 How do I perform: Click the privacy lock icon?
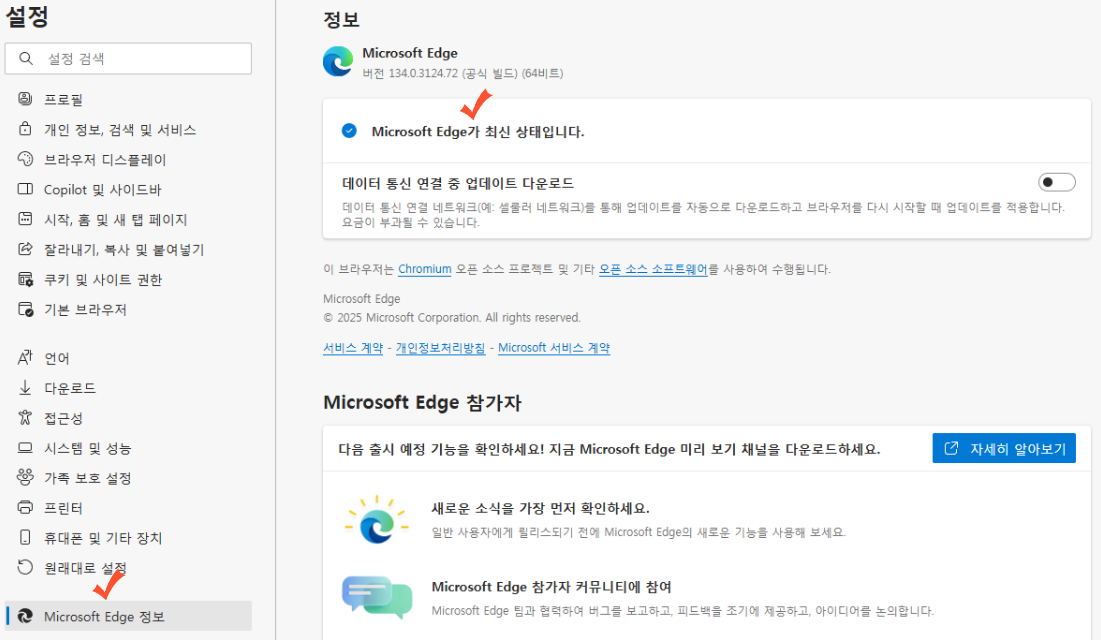25,129
